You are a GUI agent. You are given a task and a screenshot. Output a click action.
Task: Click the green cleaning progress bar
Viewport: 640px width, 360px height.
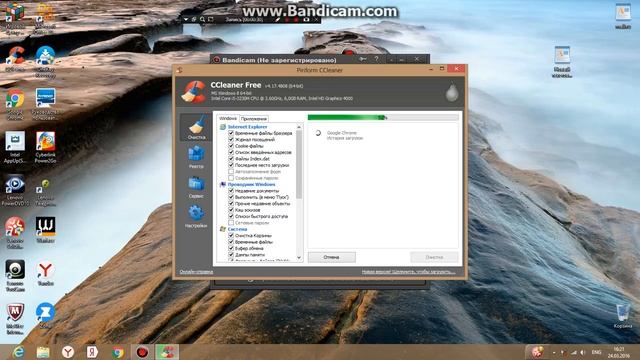[x=383, y=118]
